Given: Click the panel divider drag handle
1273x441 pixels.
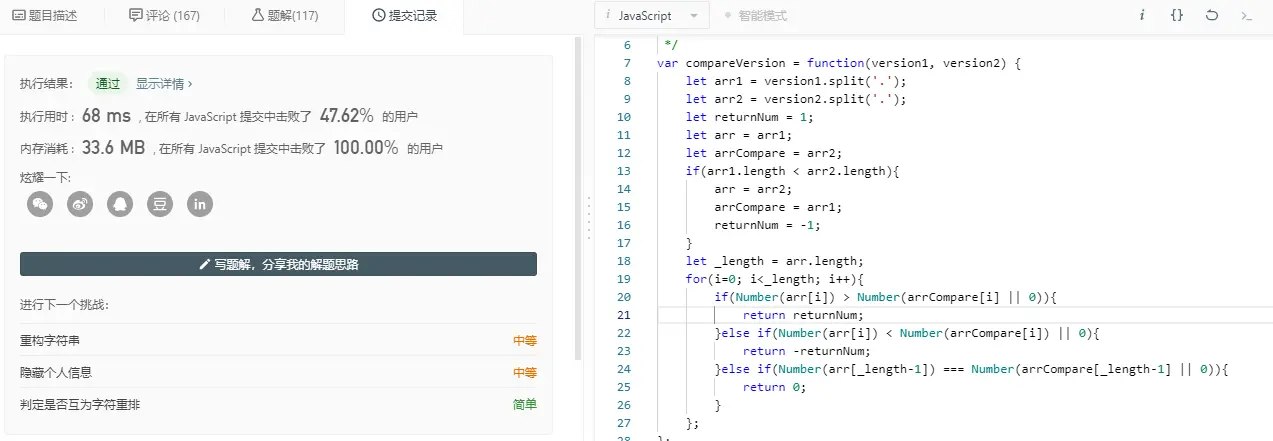Looking at the screenshot, I should [589, 218].
